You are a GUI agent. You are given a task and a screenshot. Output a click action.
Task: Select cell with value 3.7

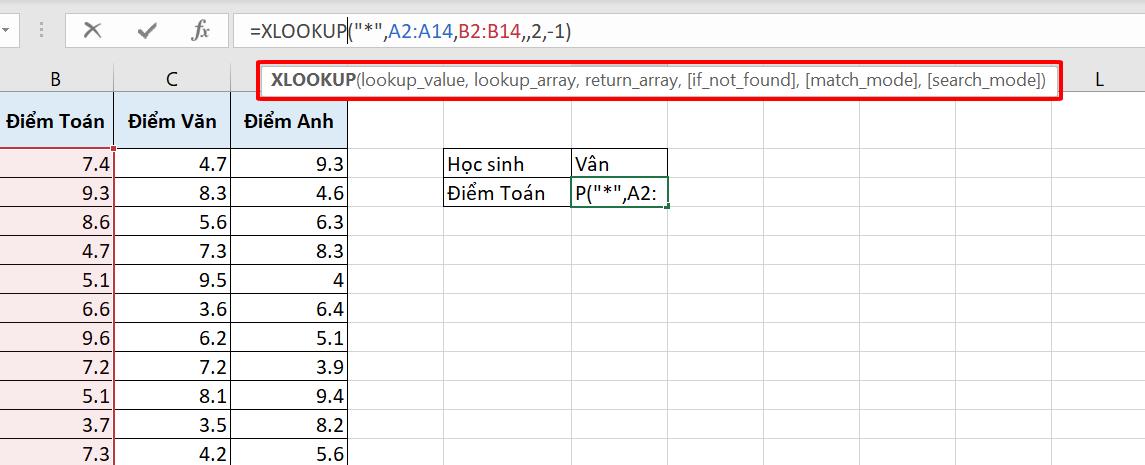[56, 426]
